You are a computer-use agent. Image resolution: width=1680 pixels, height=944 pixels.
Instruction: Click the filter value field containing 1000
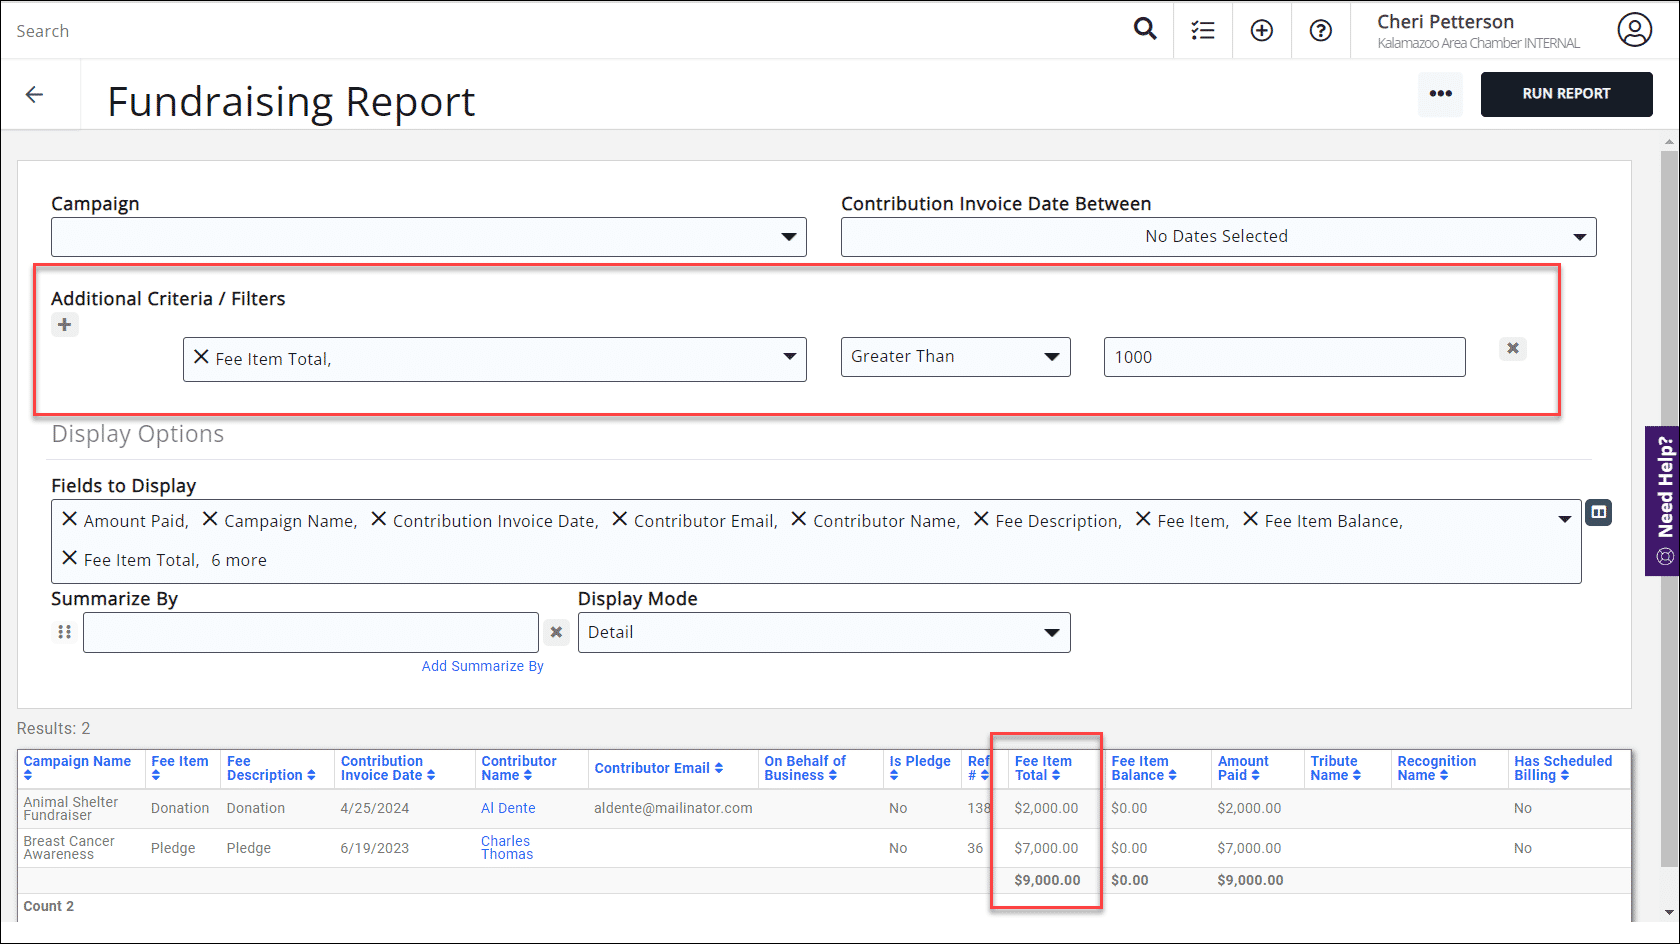point(1284,358)
